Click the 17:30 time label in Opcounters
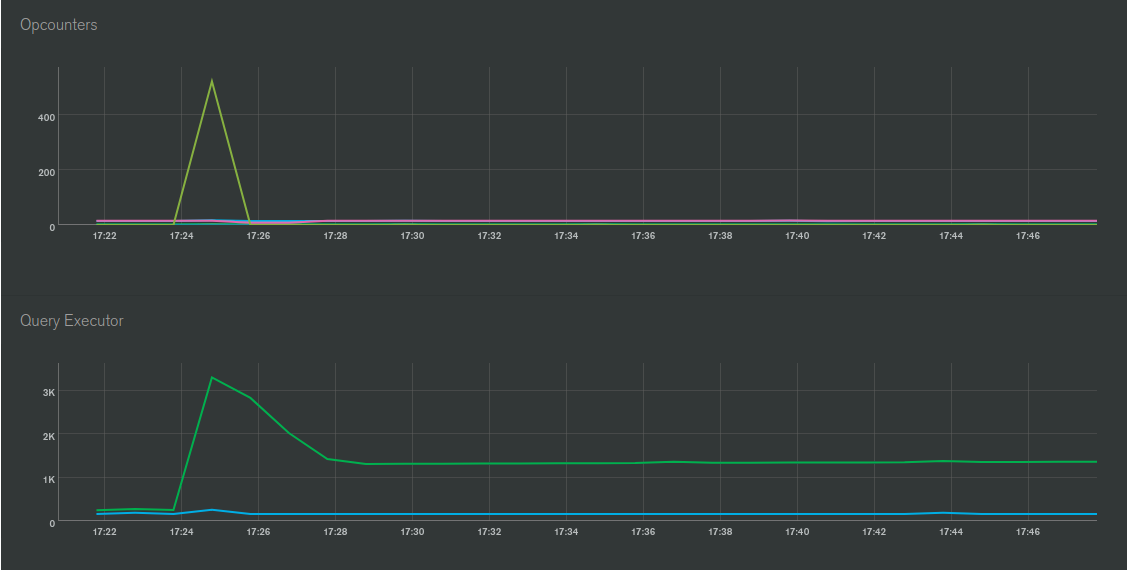 (x=412, y=236)
